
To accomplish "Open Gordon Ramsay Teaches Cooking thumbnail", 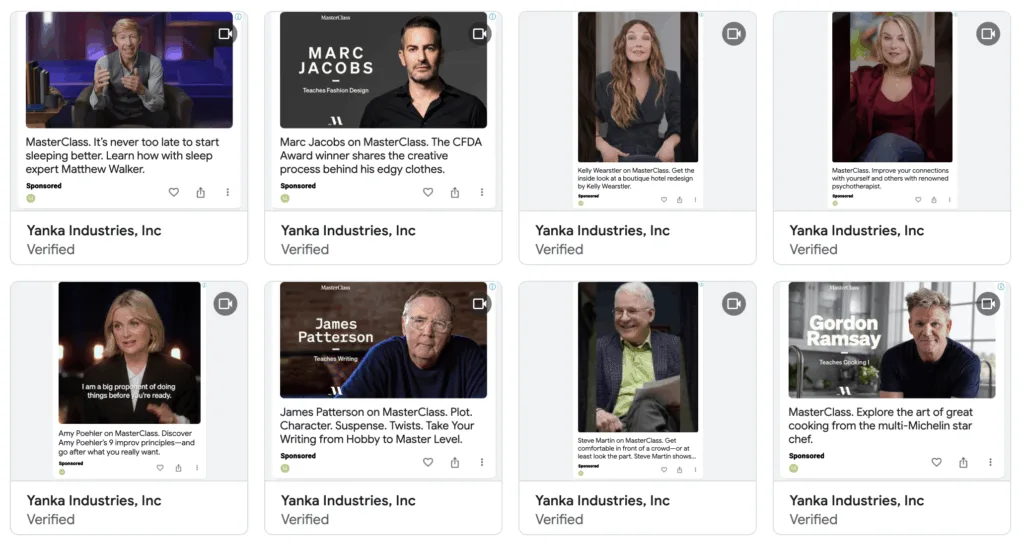I will 892,340.
